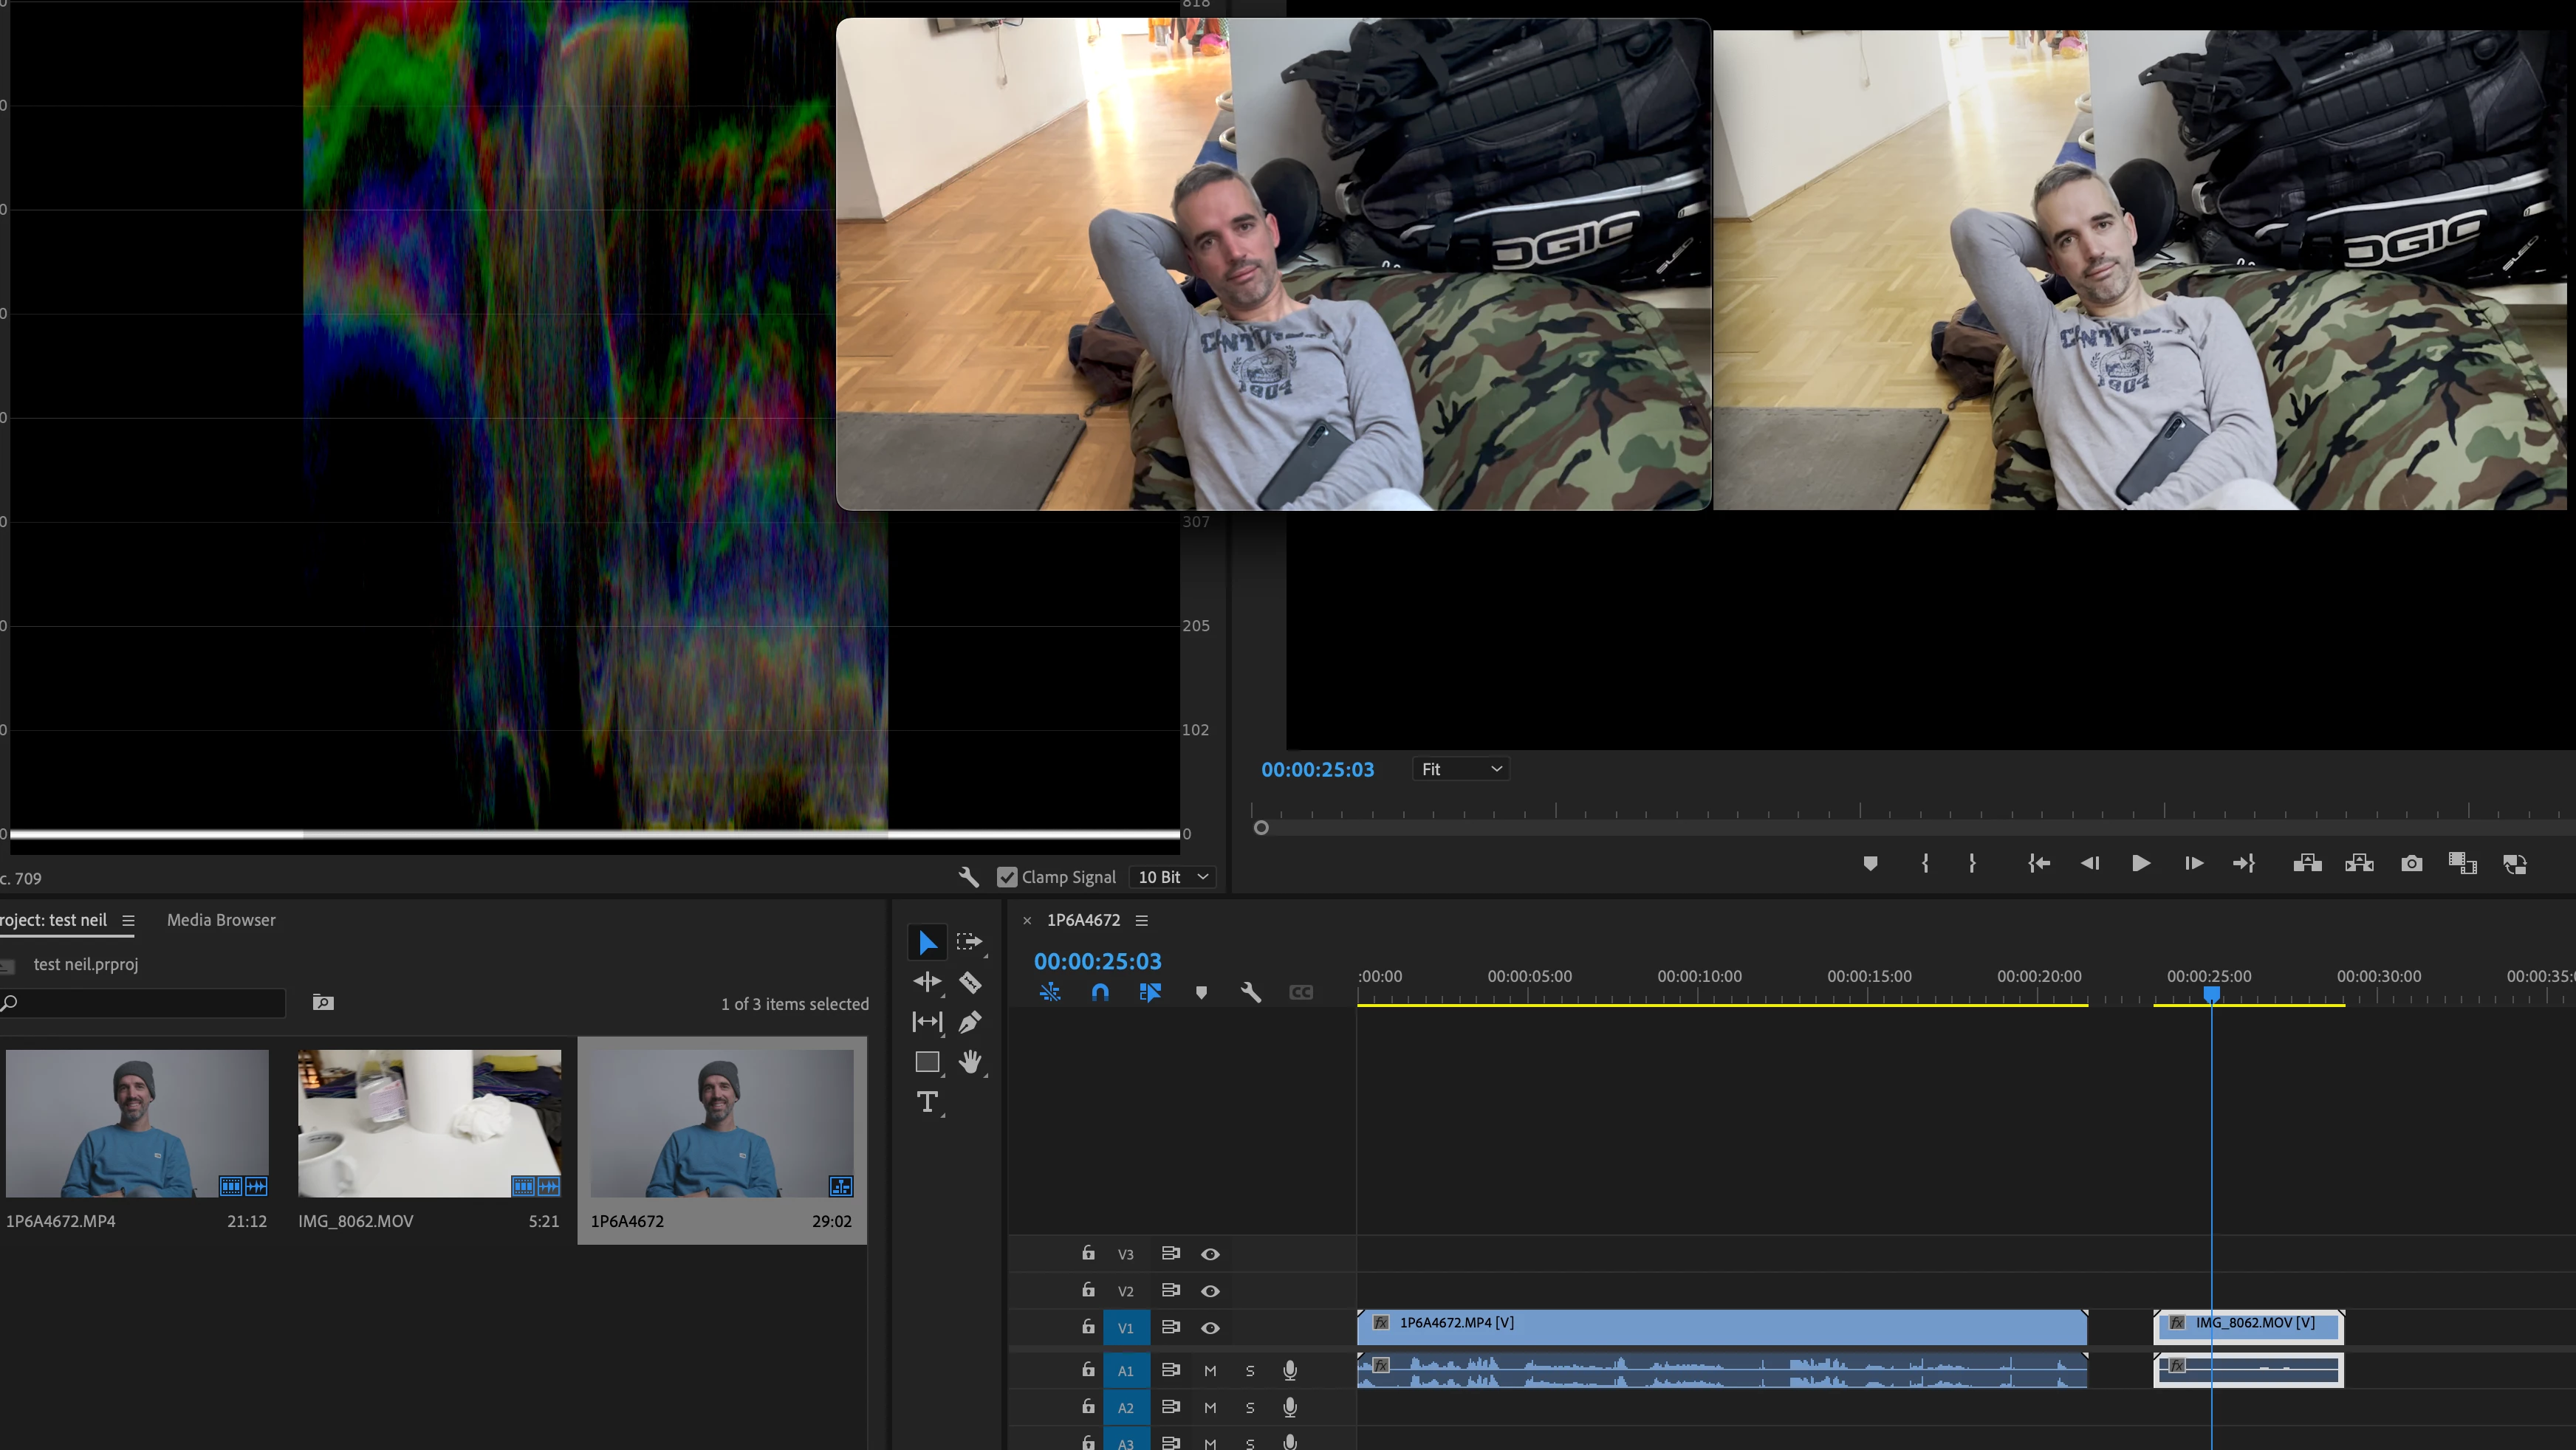
Task: Open the 1P6A4672 sequence panel menu
Action: pos(1142,920)
